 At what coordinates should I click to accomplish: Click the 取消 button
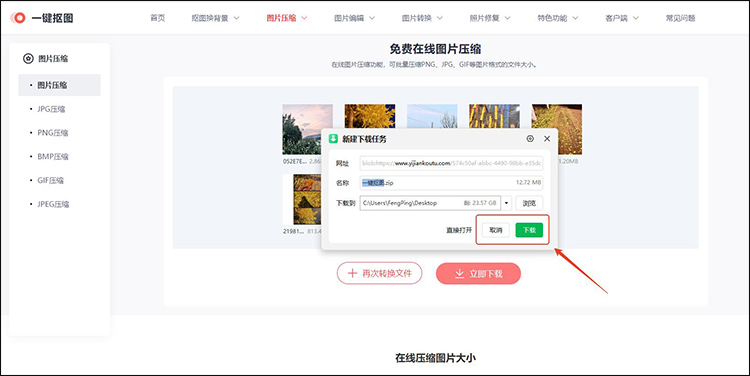(496, 230)
